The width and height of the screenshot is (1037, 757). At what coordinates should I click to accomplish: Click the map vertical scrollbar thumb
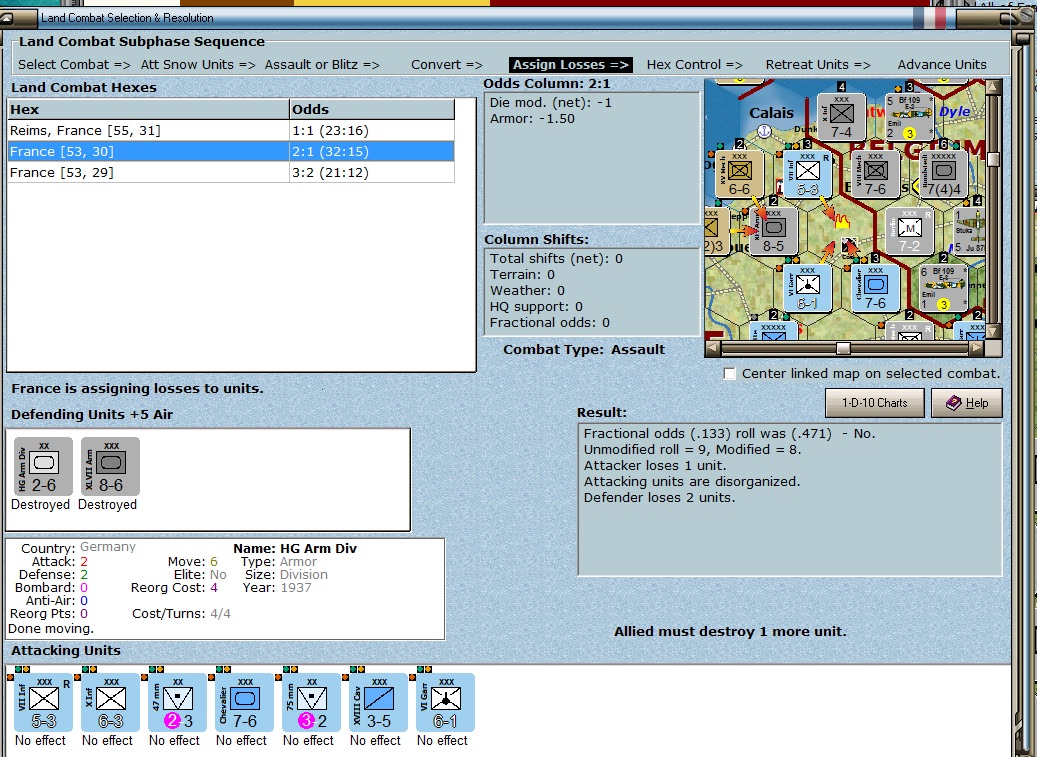point(993,159)
